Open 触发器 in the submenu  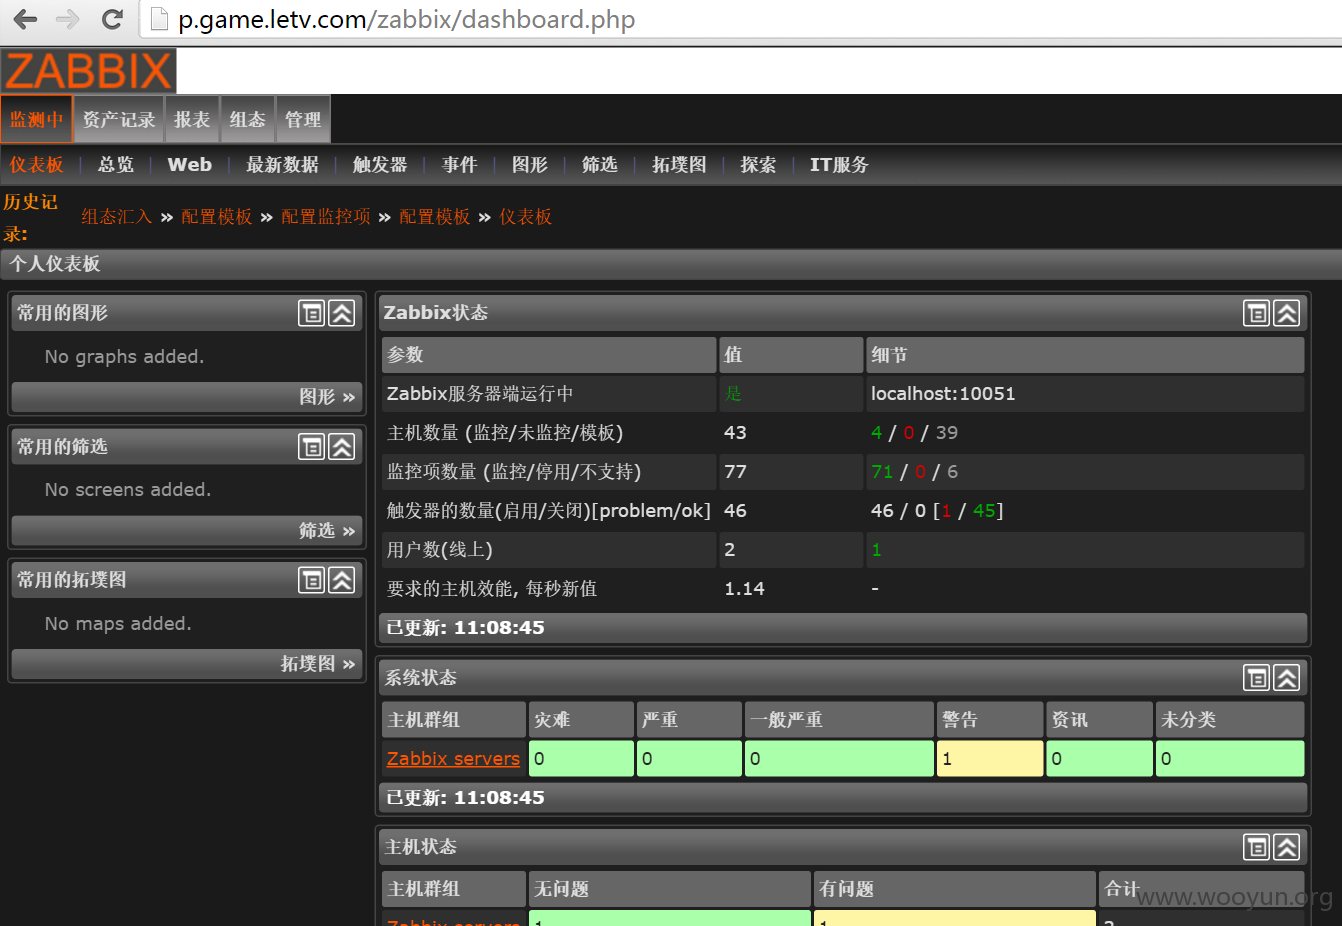[x=380, y=165]
